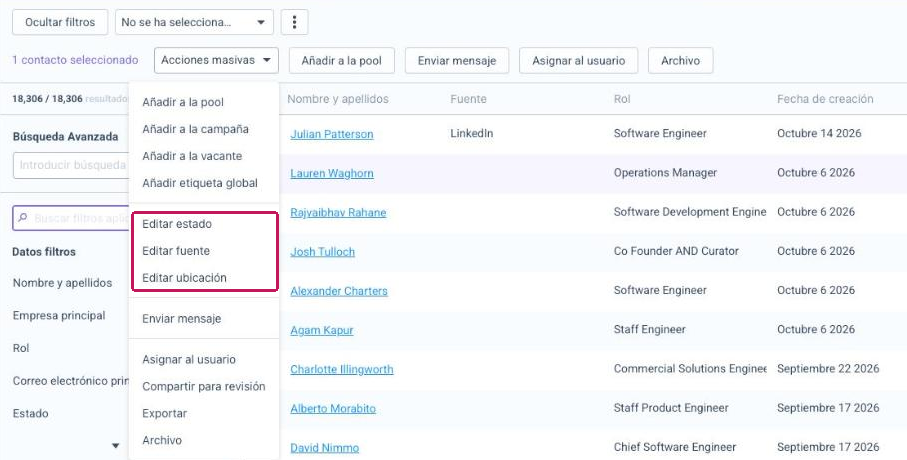Click the Septiembre 22 2026 date cell

(828, 369)
